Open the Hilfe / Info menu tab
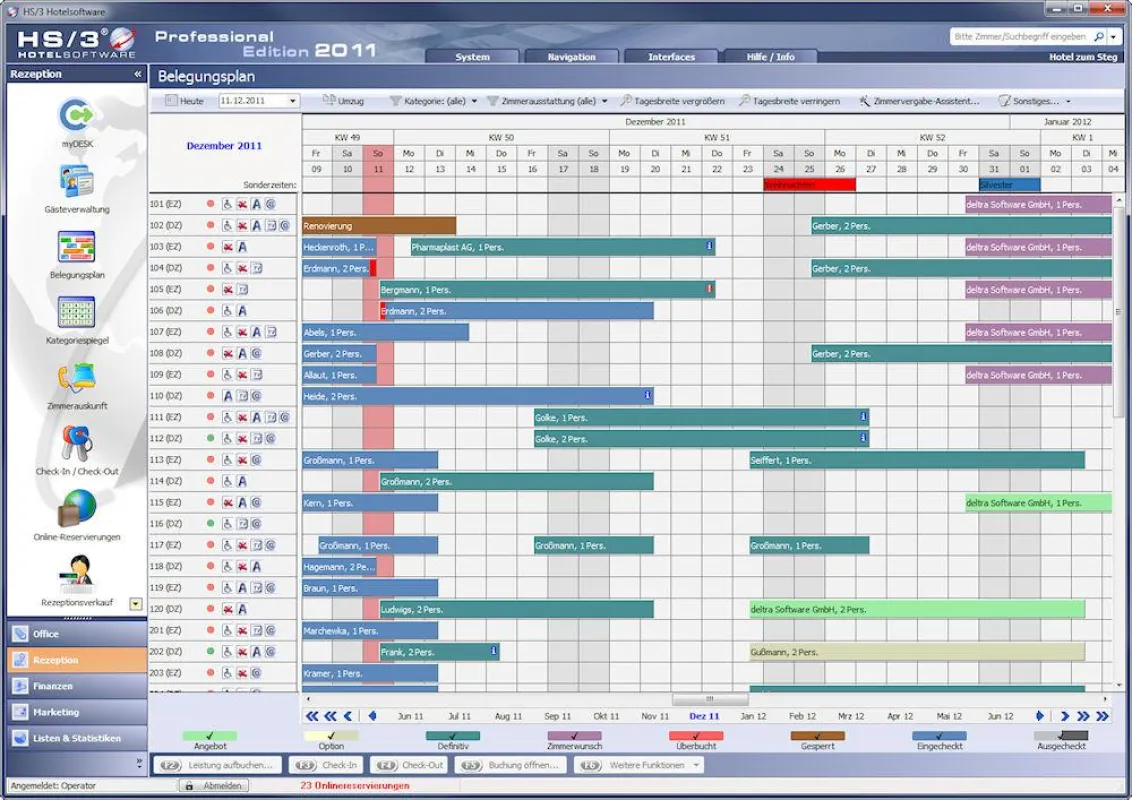This screenshot has width=1132, height=800. coord(770,56)
